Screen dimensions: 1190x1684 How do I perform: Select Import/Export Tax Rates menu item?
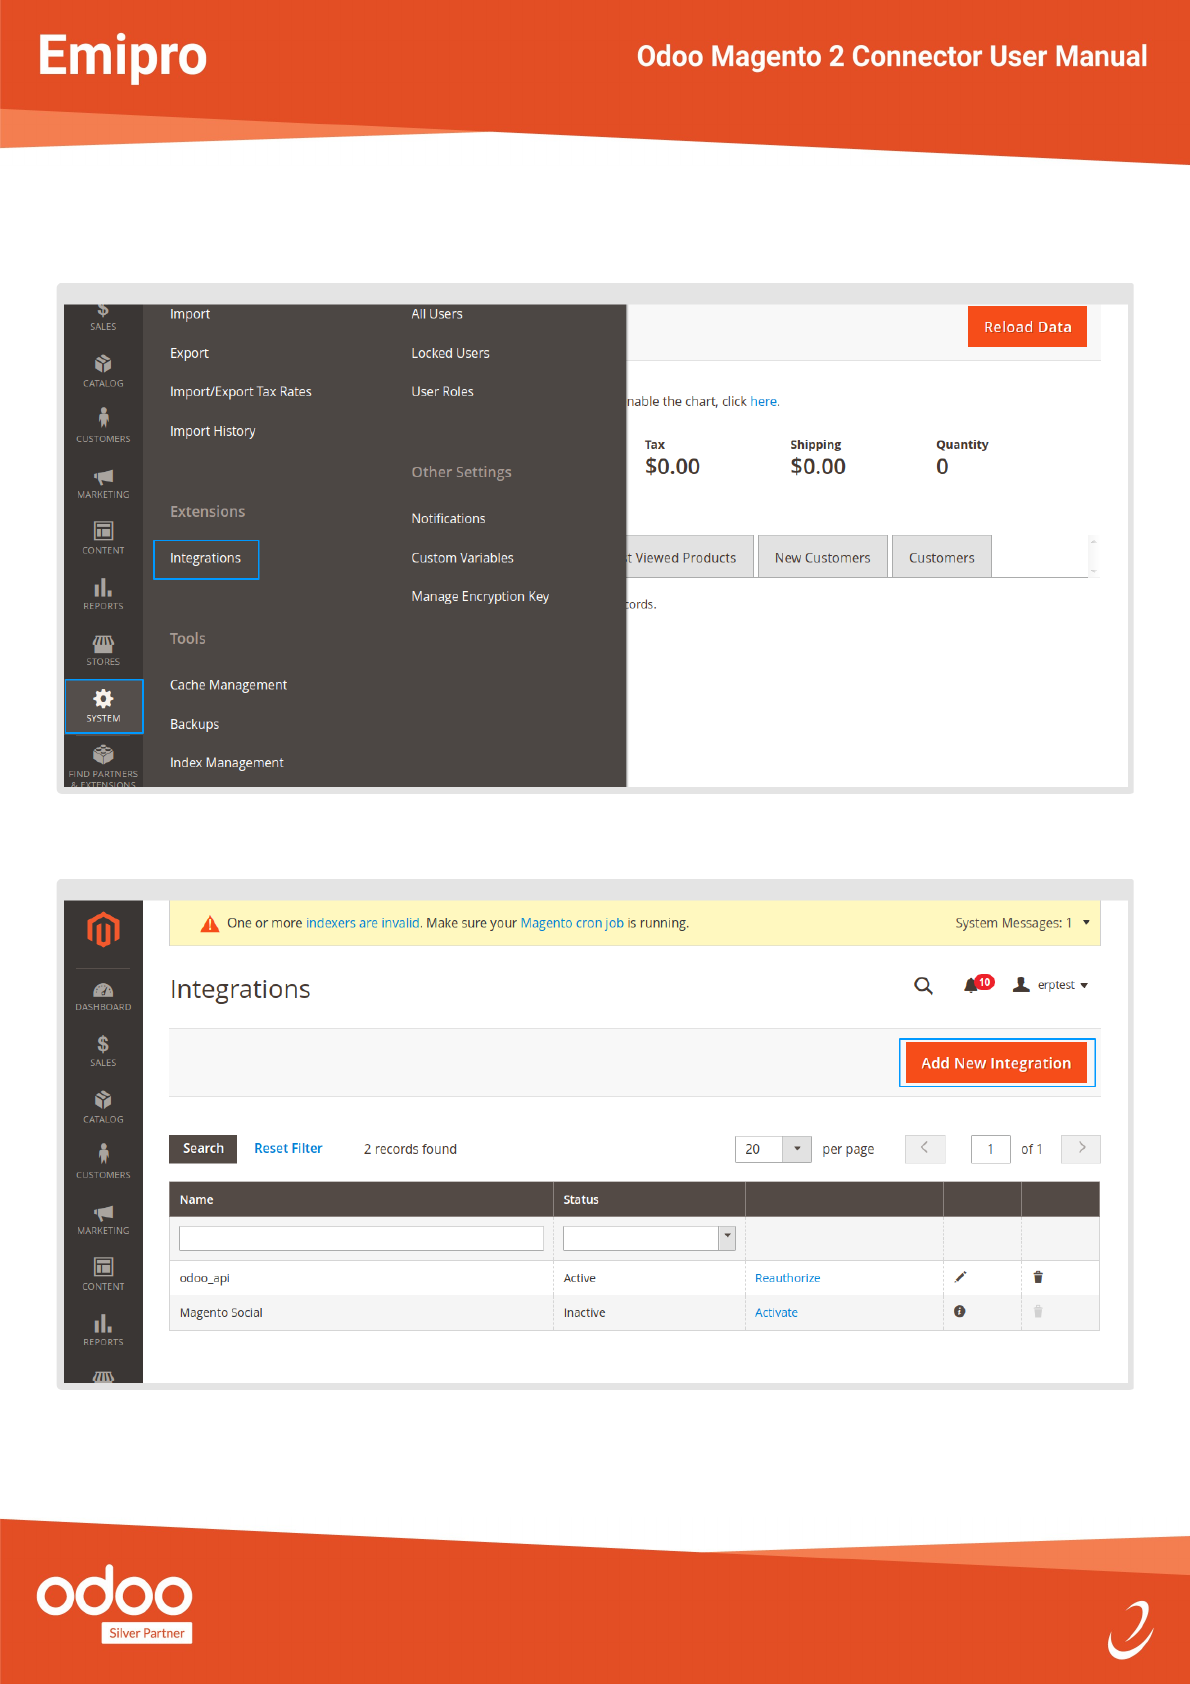point(241,392)
